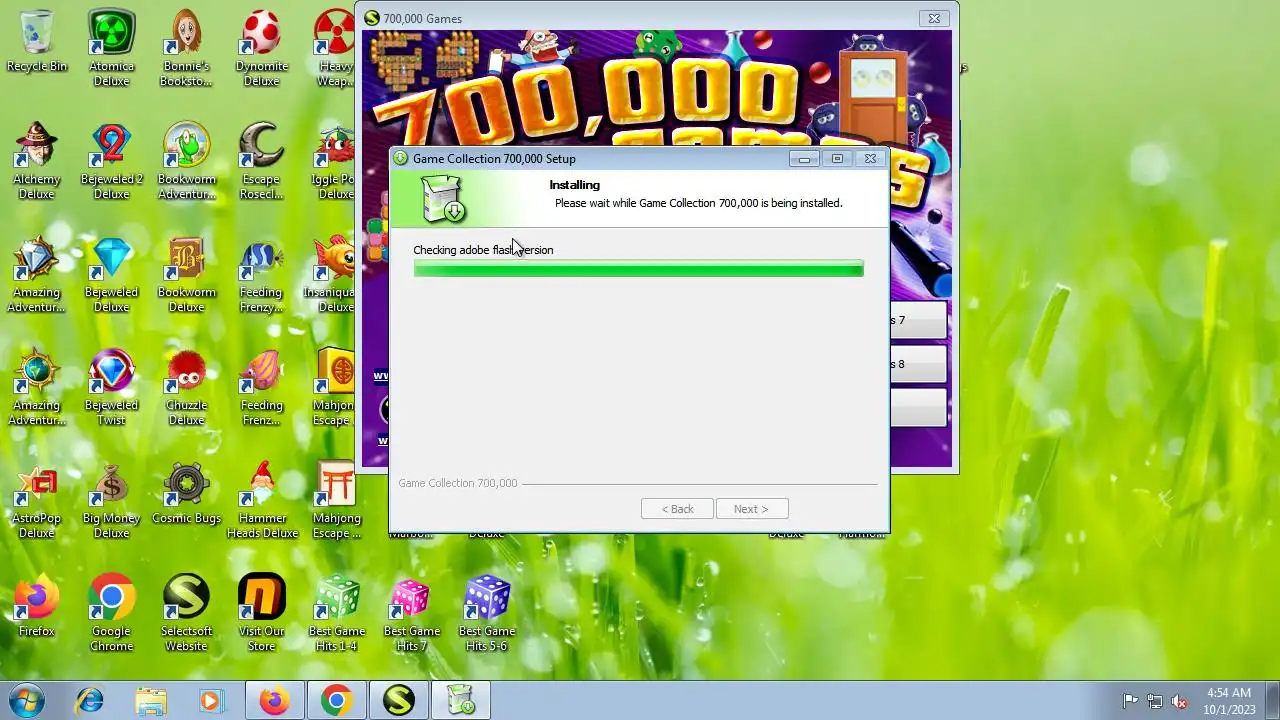Open Internet Explorer from the taskbar
Screen dimensions: 1280x720
point(89,701)
